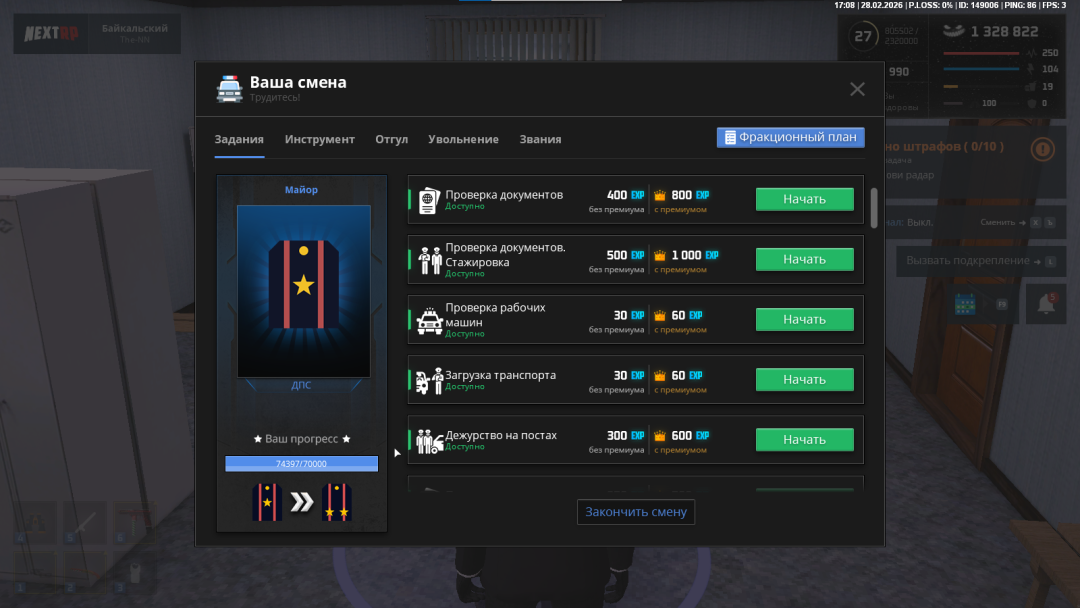This screenshot has height=608, width=1080.
Task: Click the Загрузка транспорта task icon
Action: [x=429, y=380]
